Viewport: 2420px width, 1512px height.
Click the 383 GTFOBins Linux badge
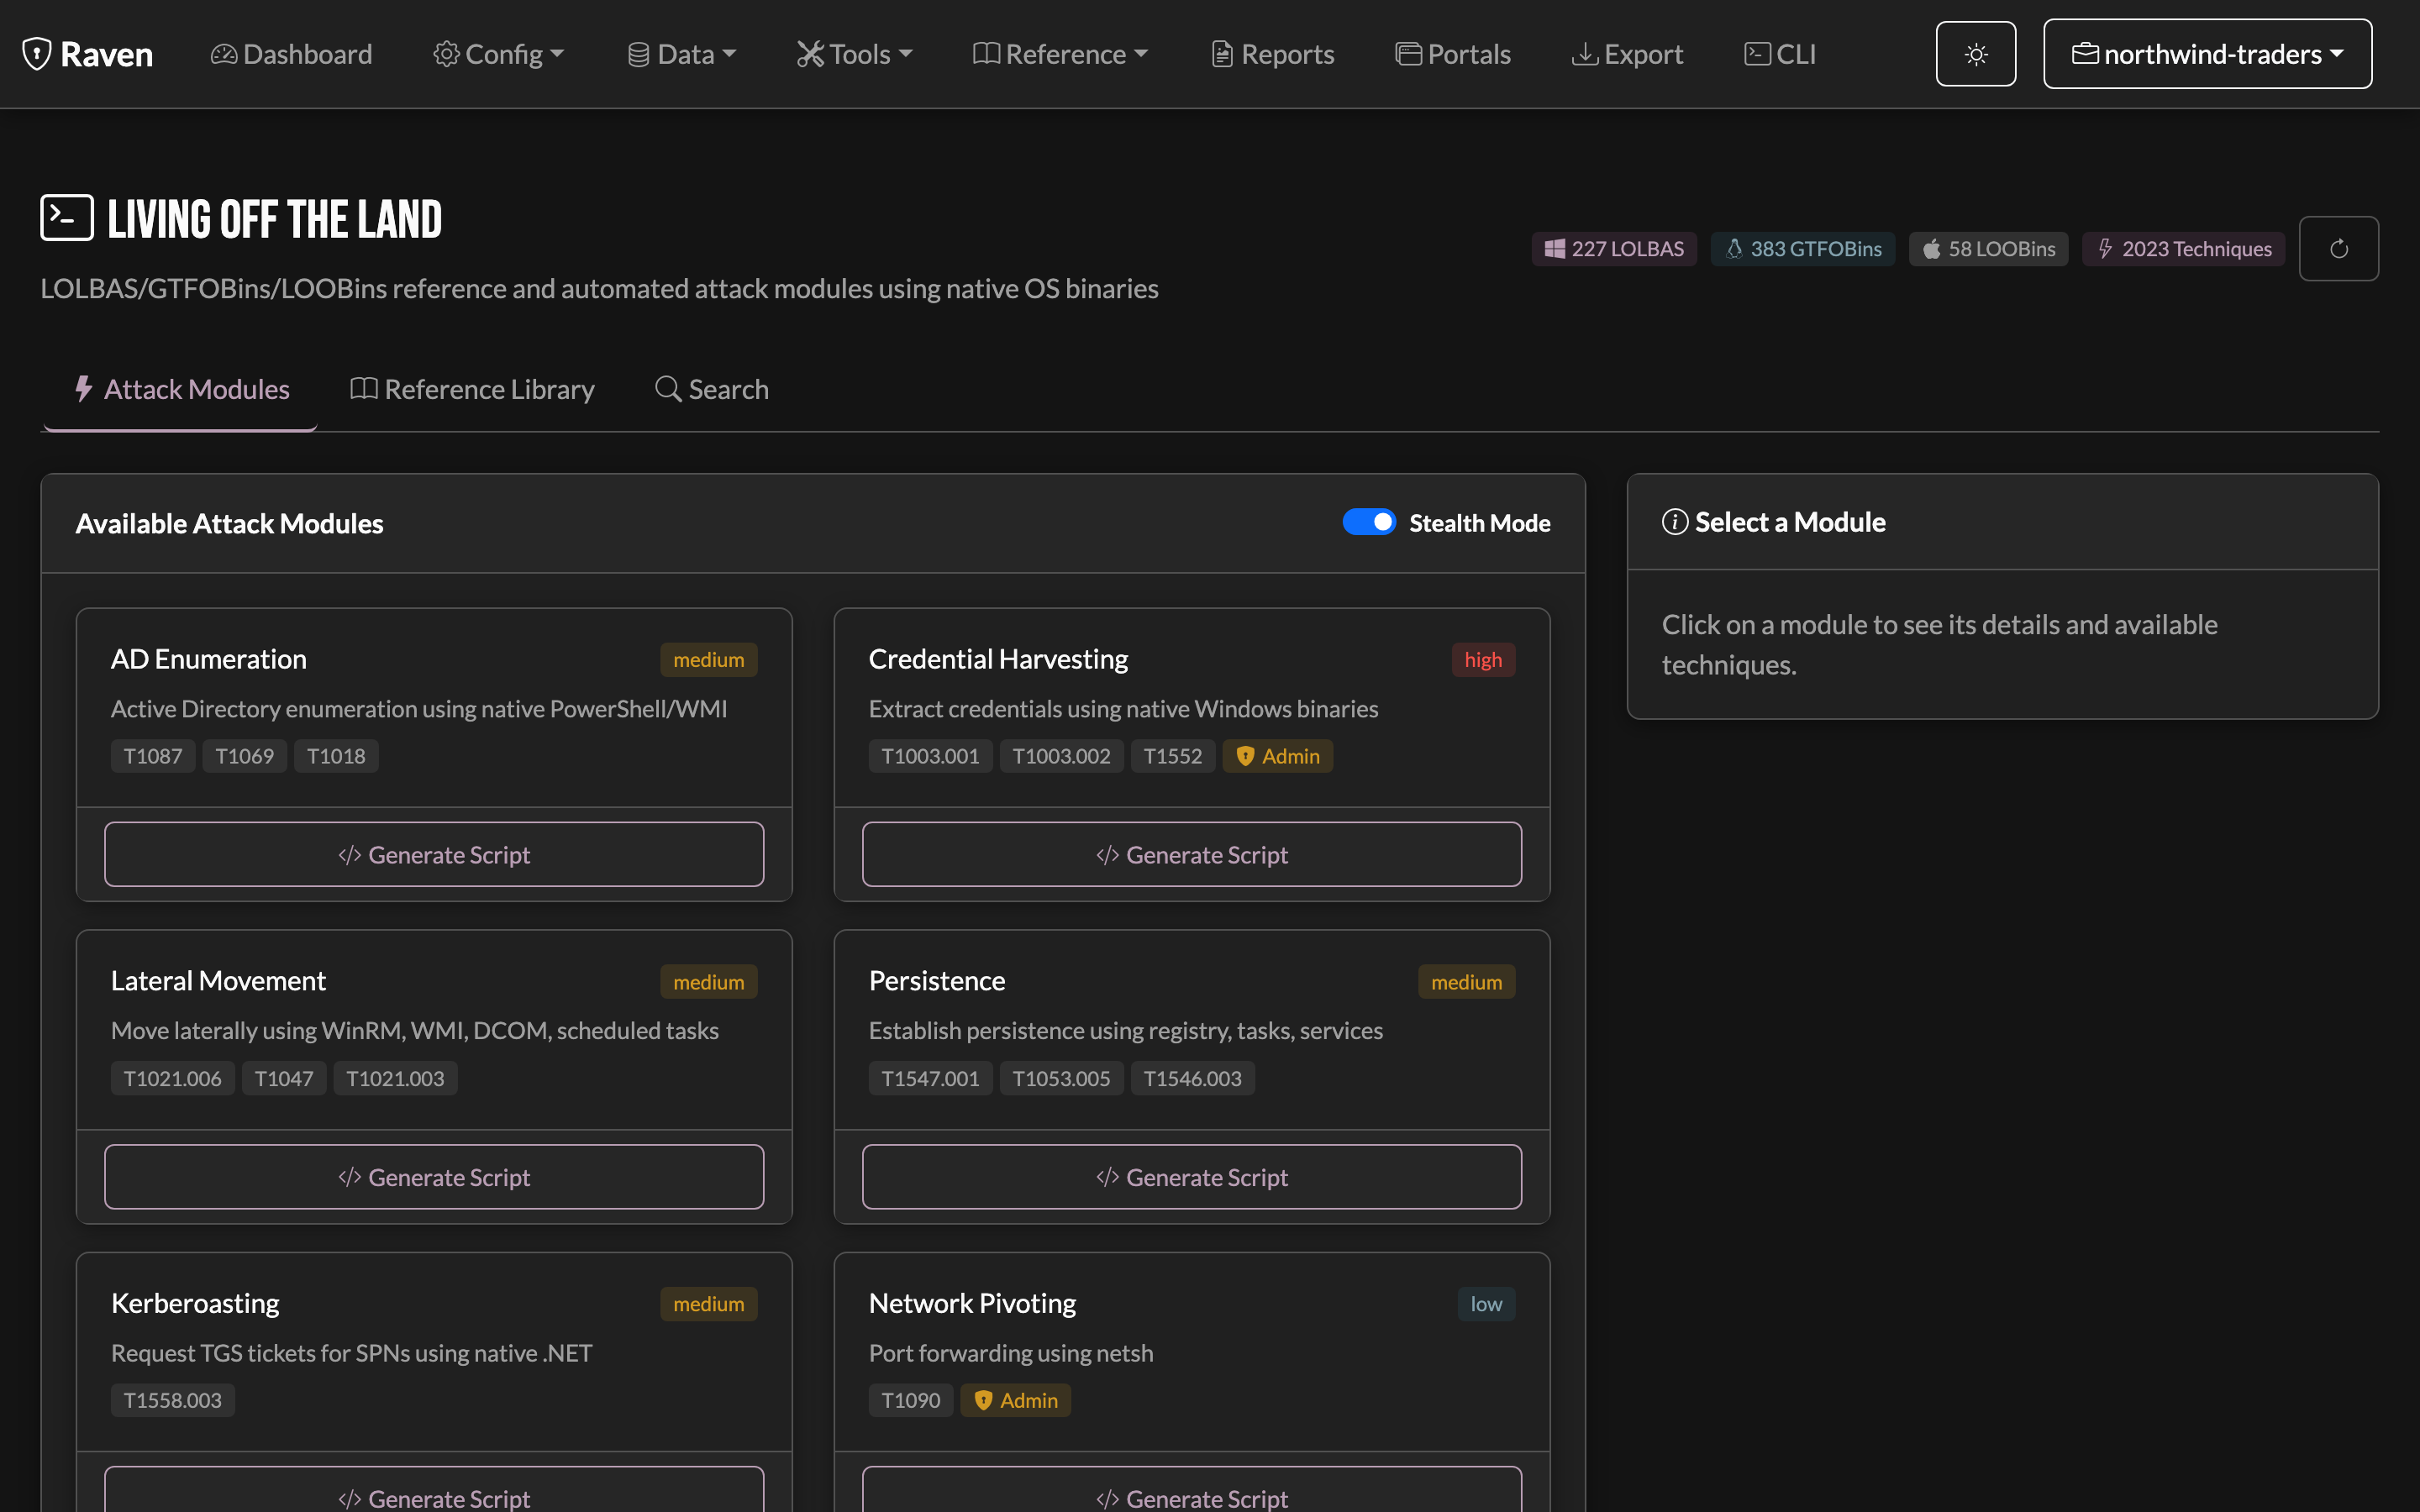click(x=1802, y=249)
